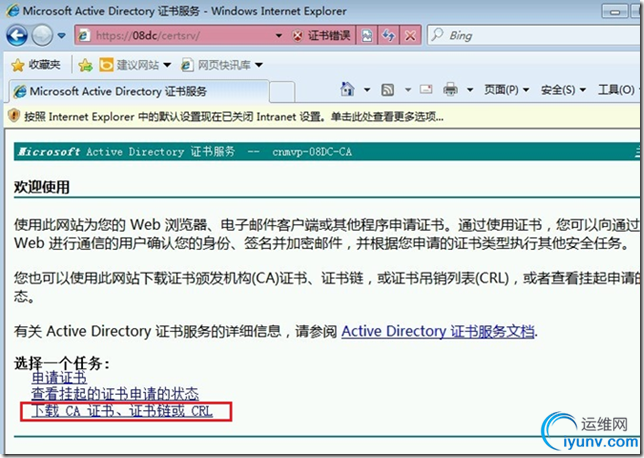Expand the feeds dropdown arrow
644x458 pixels.
point(408,90)
